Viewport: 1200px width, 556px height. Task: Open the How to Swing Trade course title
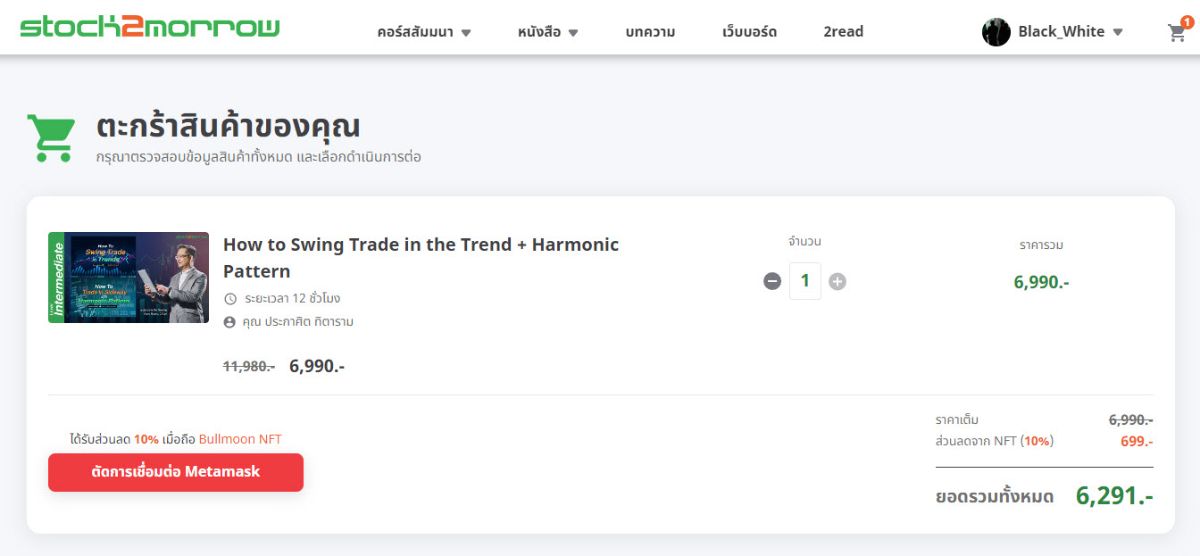pyautogui.click(x=421, y=258)
